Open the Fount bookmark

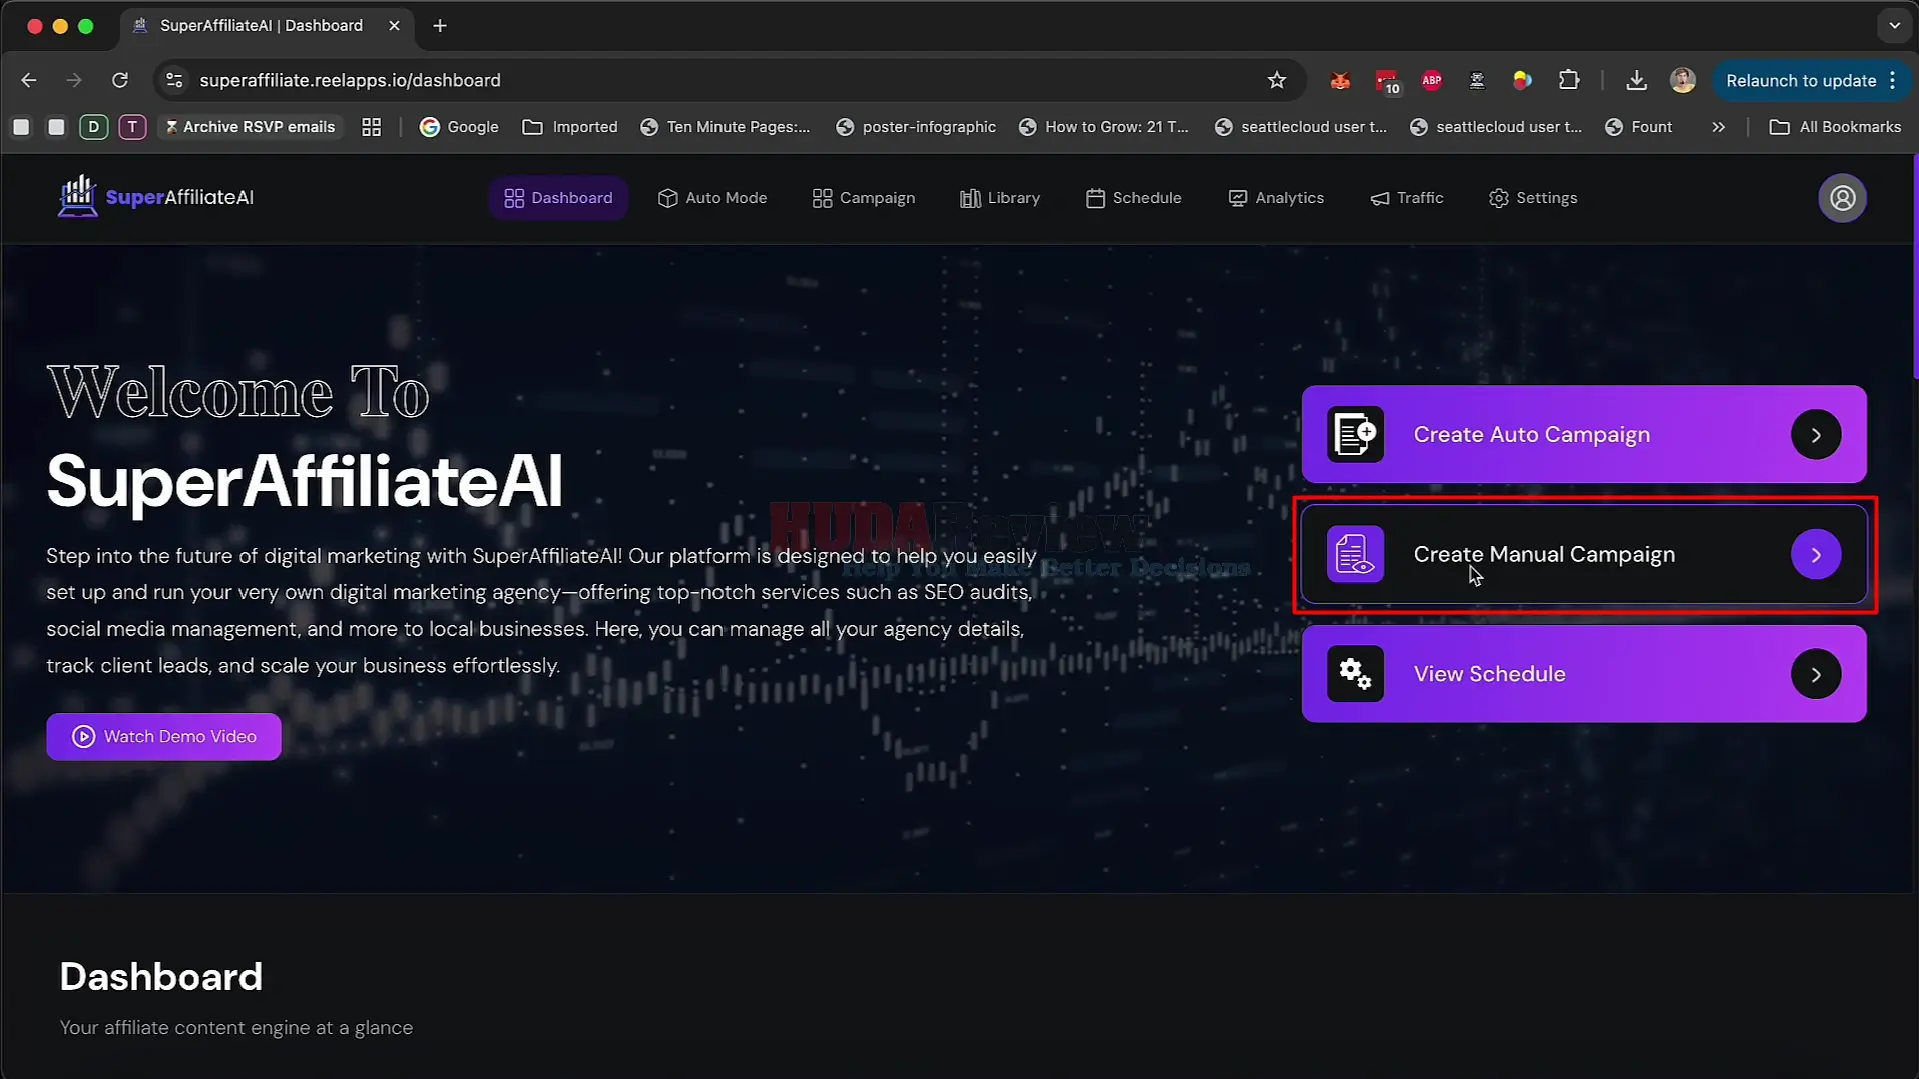click(1638, 127)
